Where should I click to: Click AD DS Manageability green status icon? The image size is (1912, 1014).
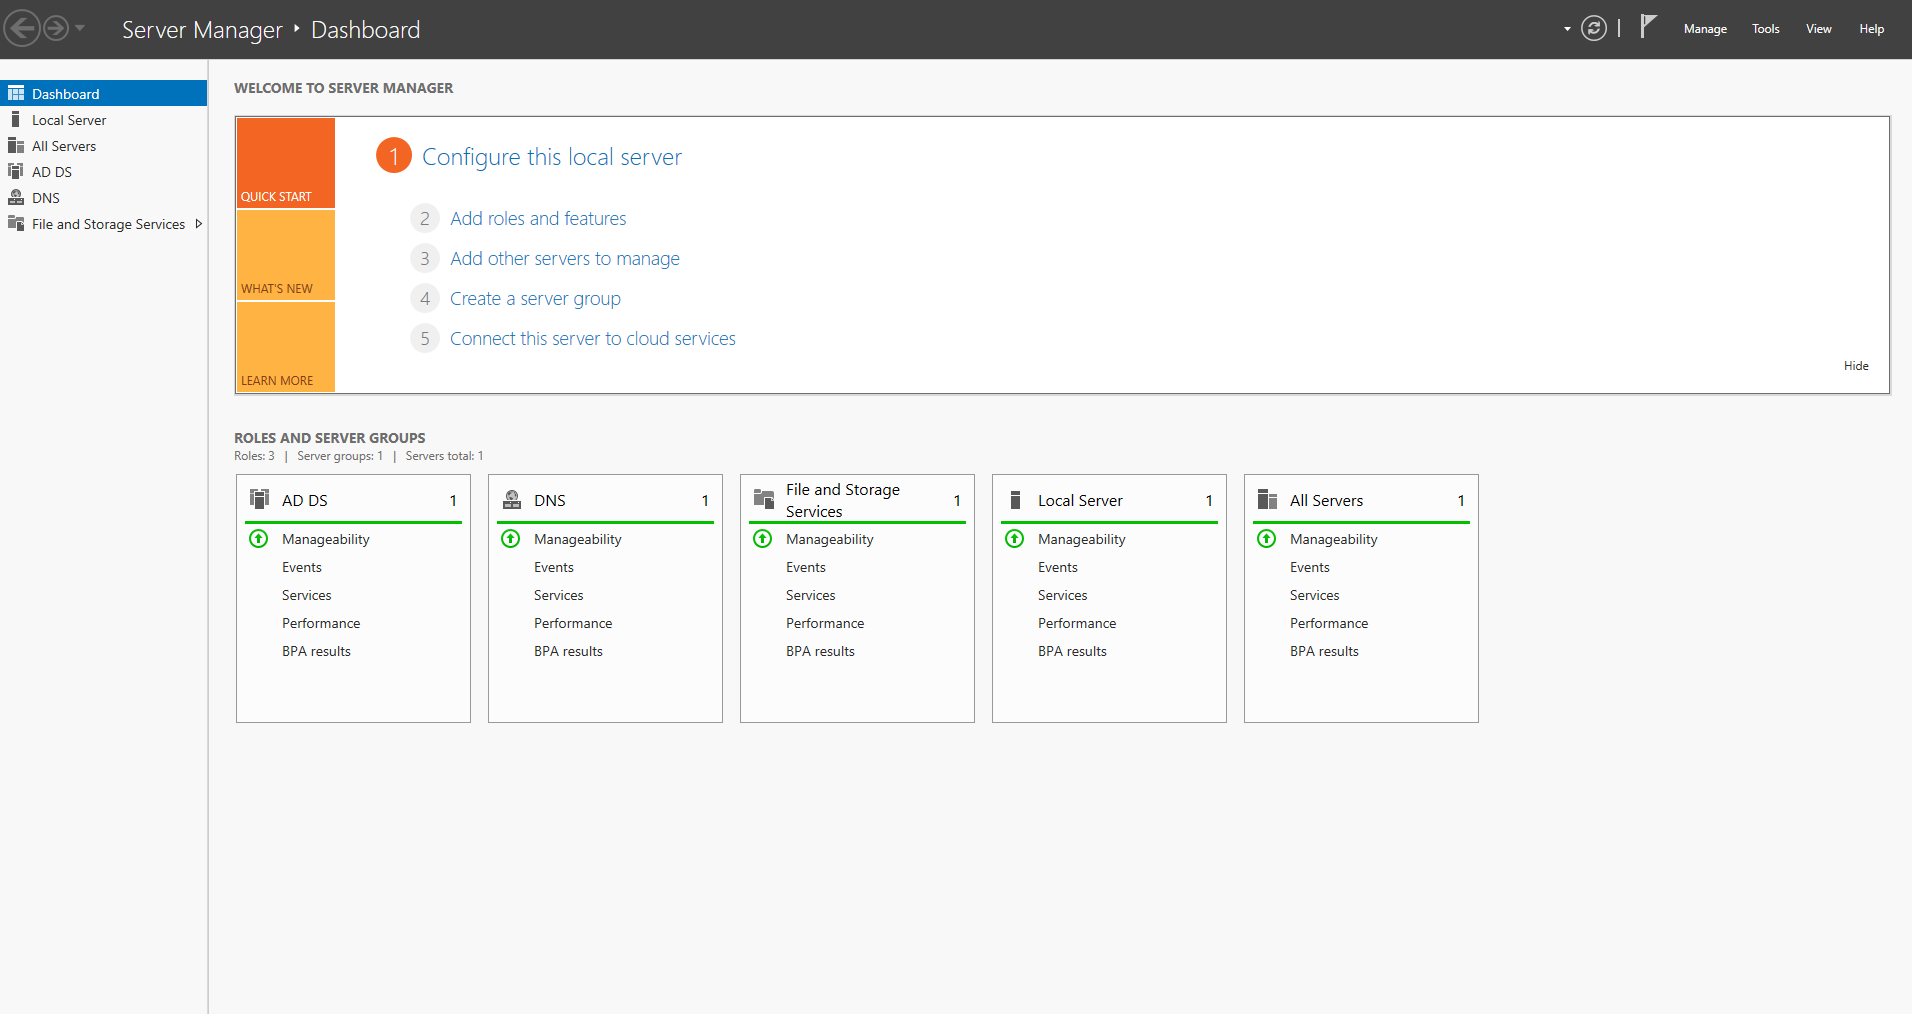(259, 539)
